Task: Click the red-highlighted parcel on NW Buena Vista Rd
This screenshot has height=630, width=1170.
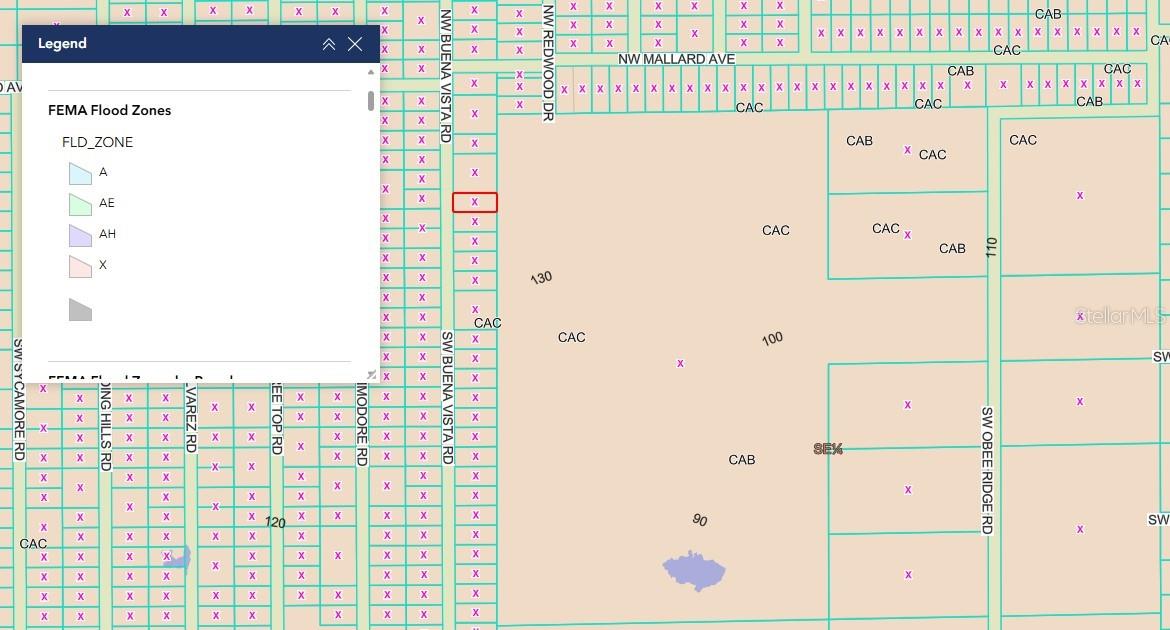Action: coord(475,202)
